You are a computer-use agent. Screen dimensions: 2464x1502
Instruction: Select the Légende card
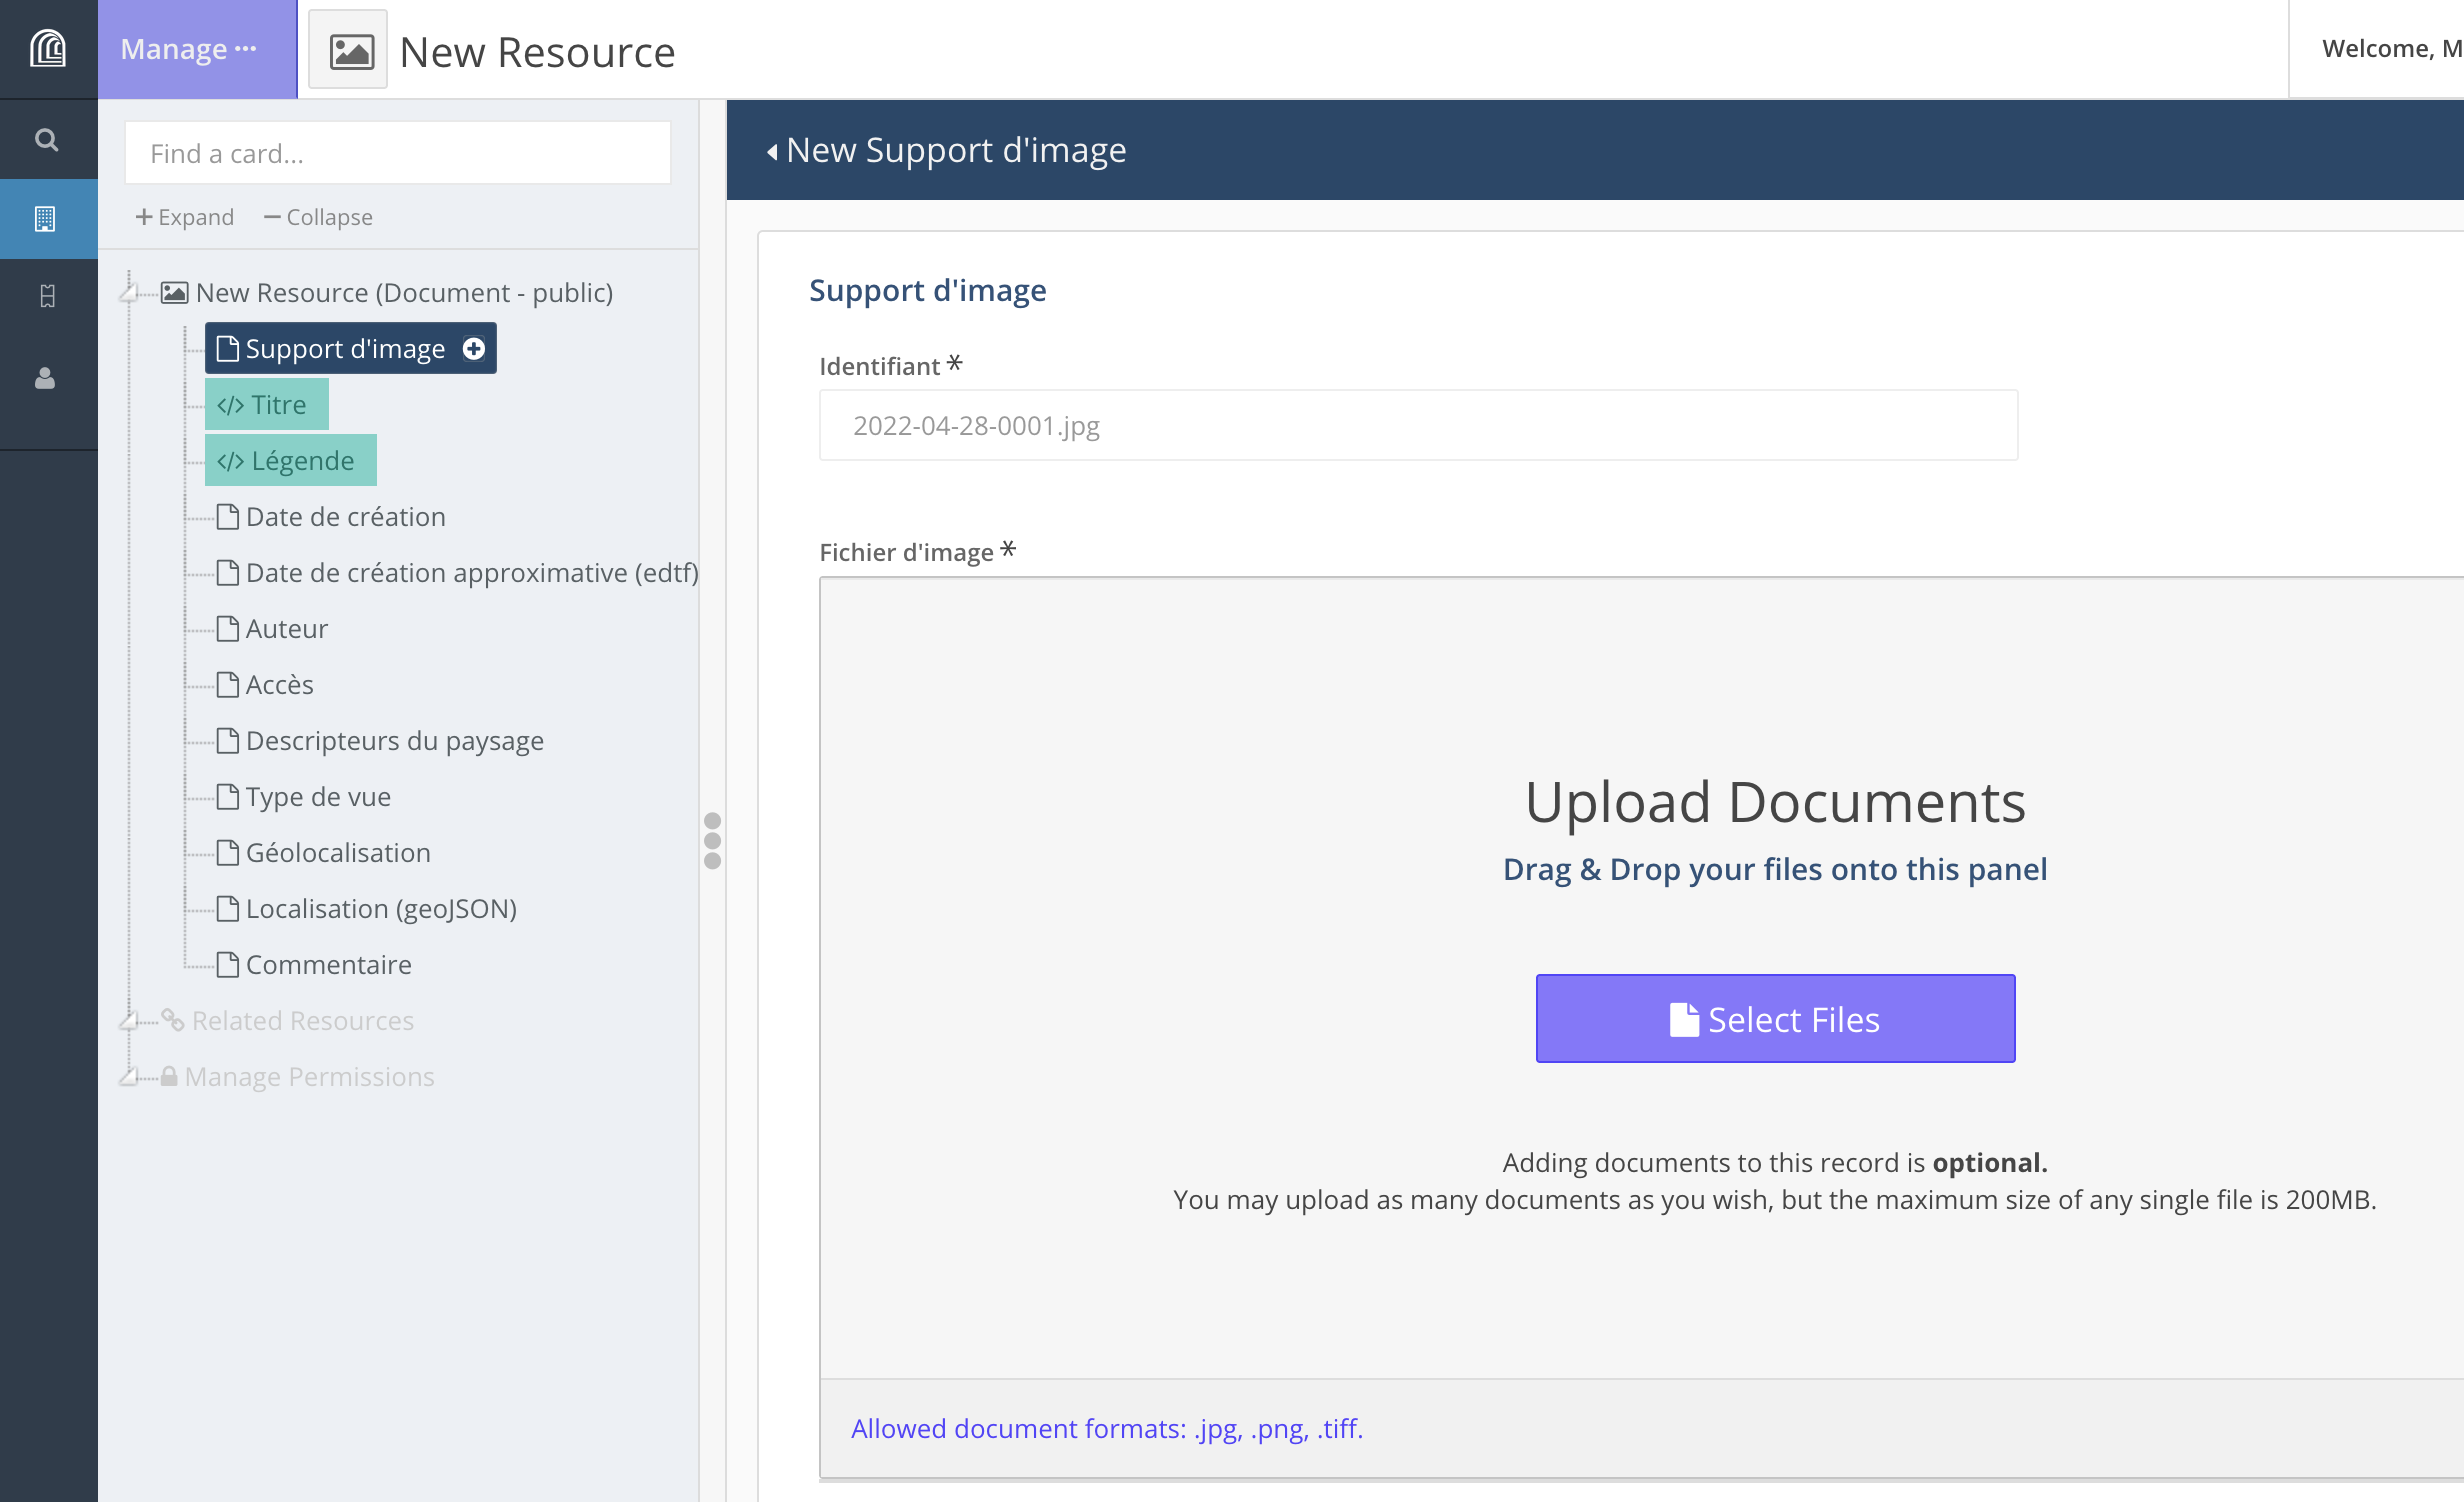tap(290, 460)
